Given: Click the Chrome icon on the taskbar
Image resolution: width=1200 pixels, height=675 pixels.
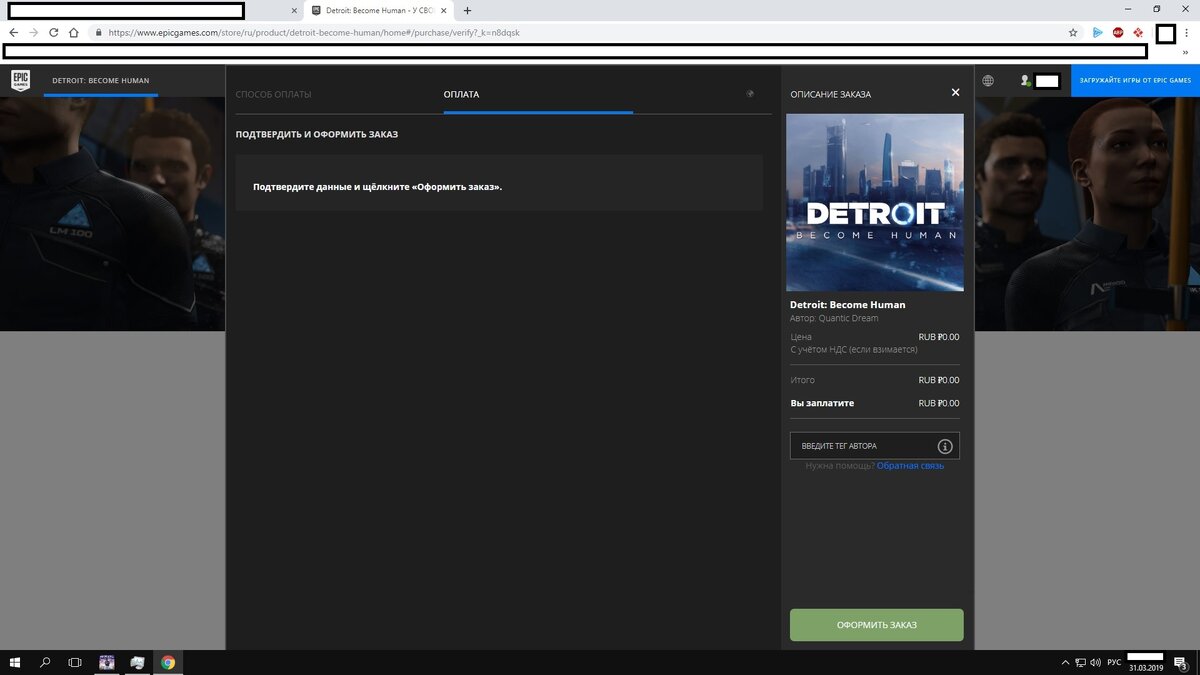Looking at the screenshot, I should point(168,662).
